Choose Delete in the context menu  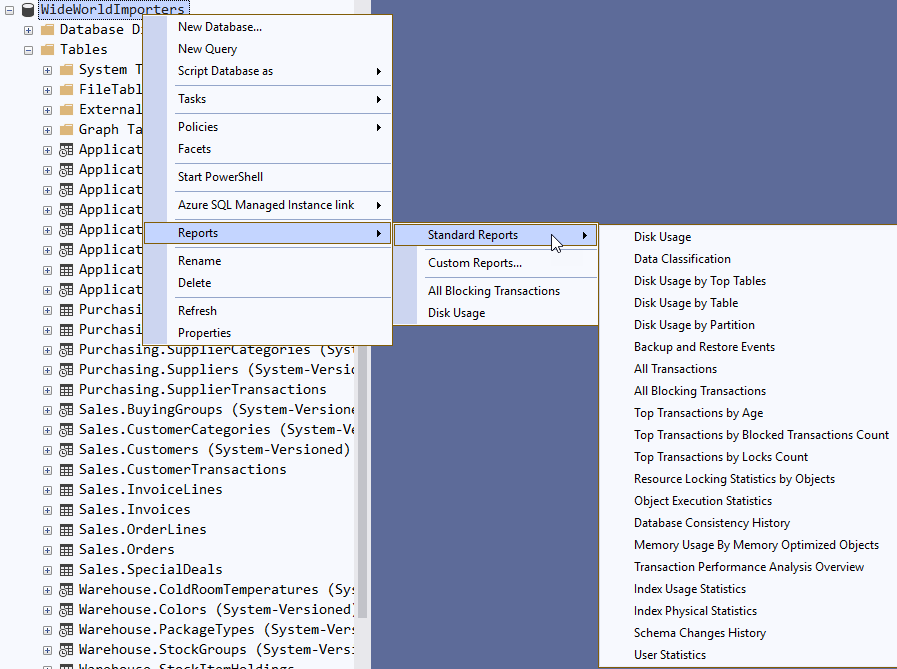click(268, 283)
